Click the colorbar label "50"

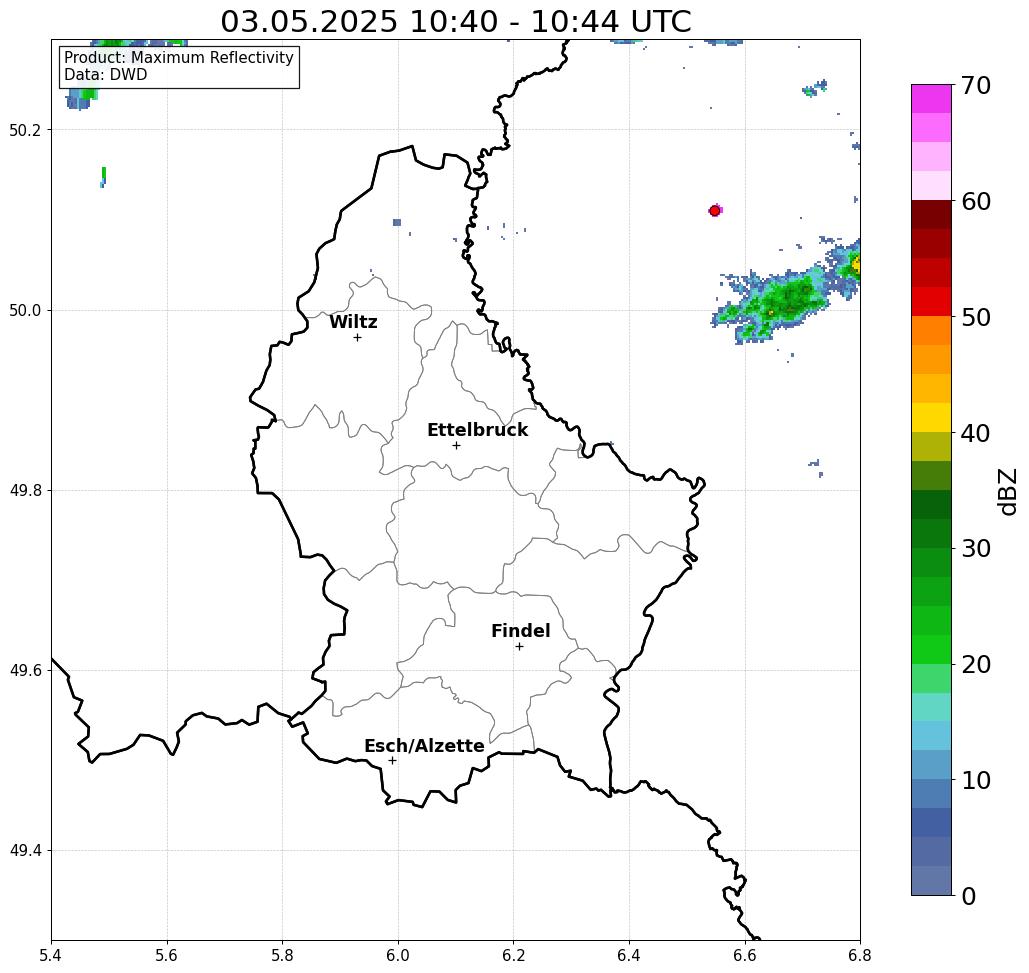(976, 318)
